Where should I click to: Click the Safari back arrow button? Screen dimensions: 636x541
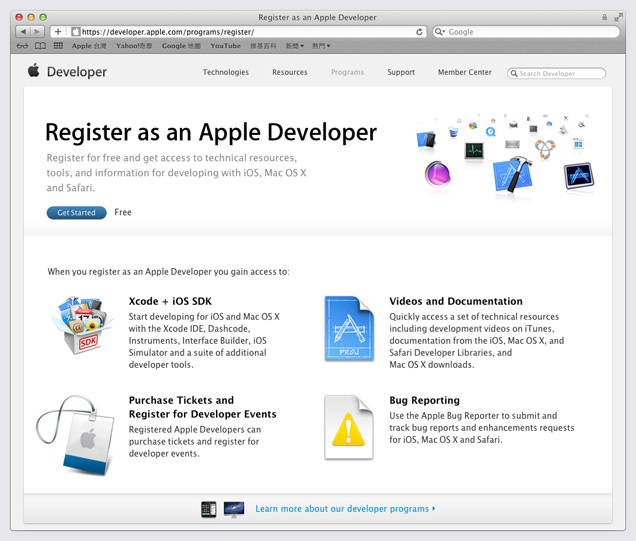pos(23,32)
